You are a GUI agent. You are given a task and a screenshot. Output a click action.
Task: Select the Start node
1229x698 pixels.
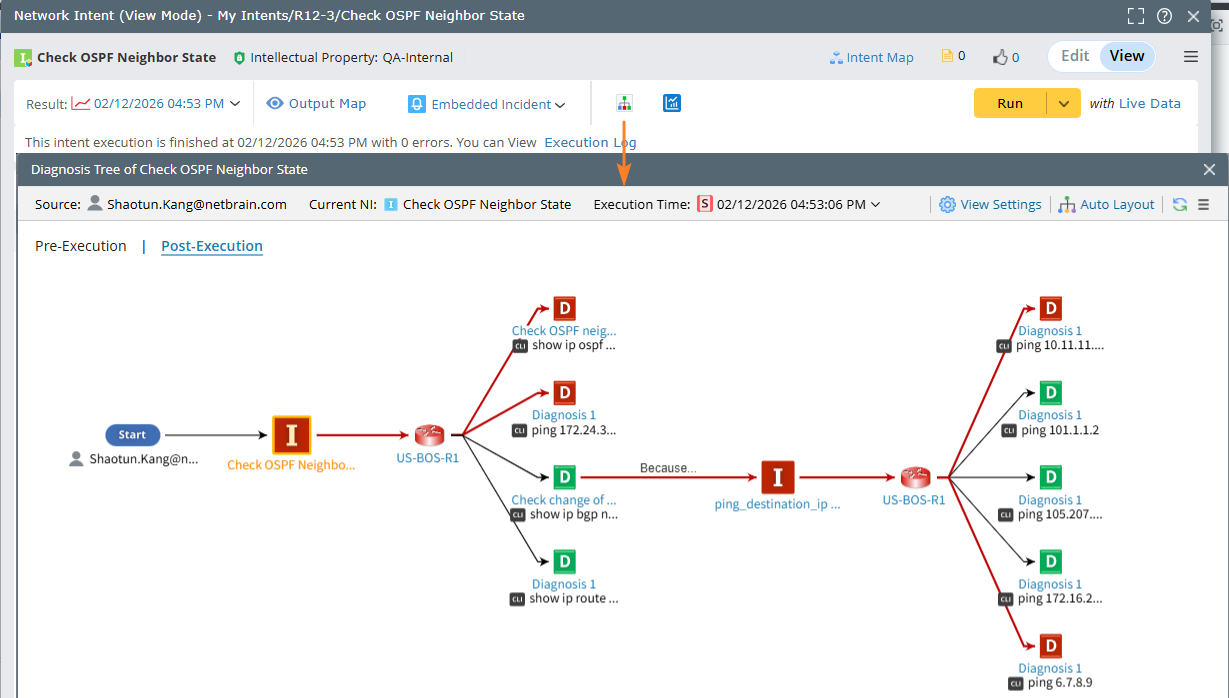pos(132,435)
